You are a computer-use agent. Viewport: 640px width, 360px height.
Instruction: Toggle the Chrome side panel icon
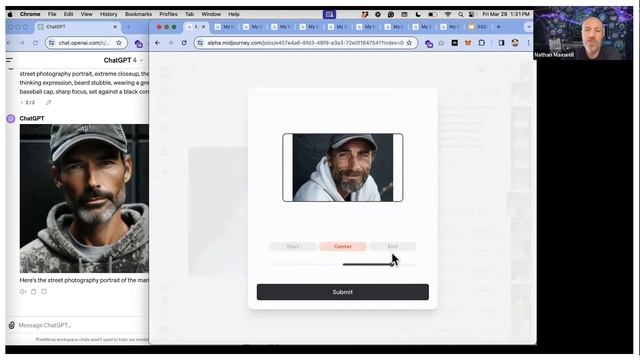coord(501,43)
